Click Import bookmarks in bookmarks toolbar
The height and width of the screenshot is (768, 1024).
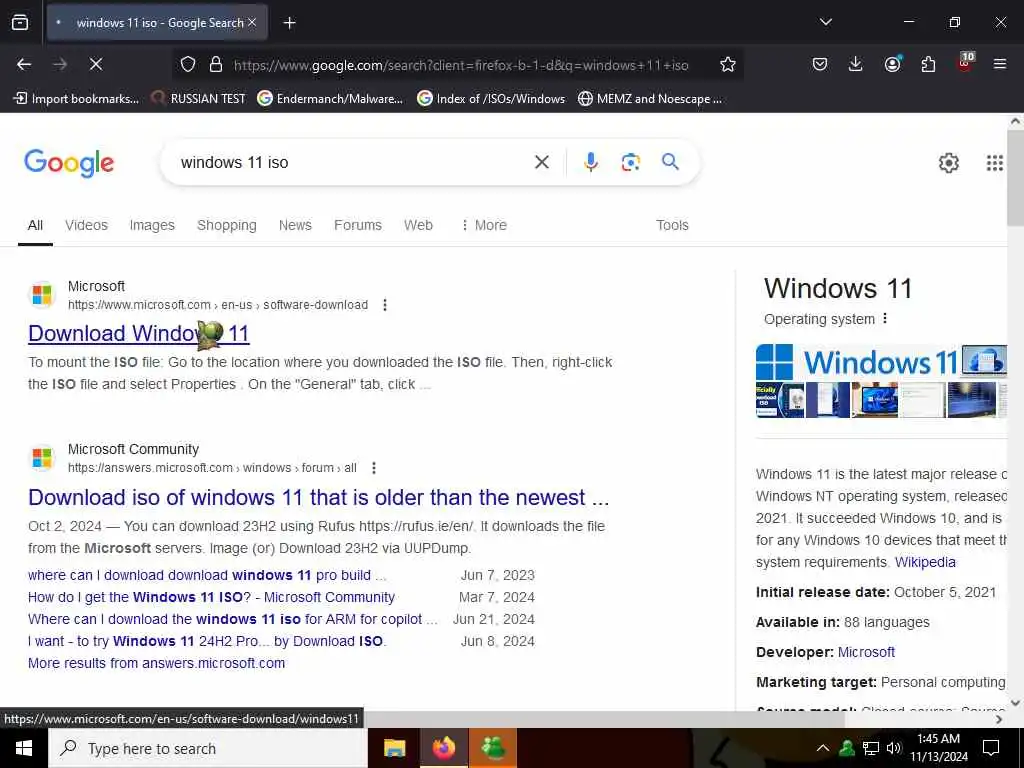(x=76, y=99)
